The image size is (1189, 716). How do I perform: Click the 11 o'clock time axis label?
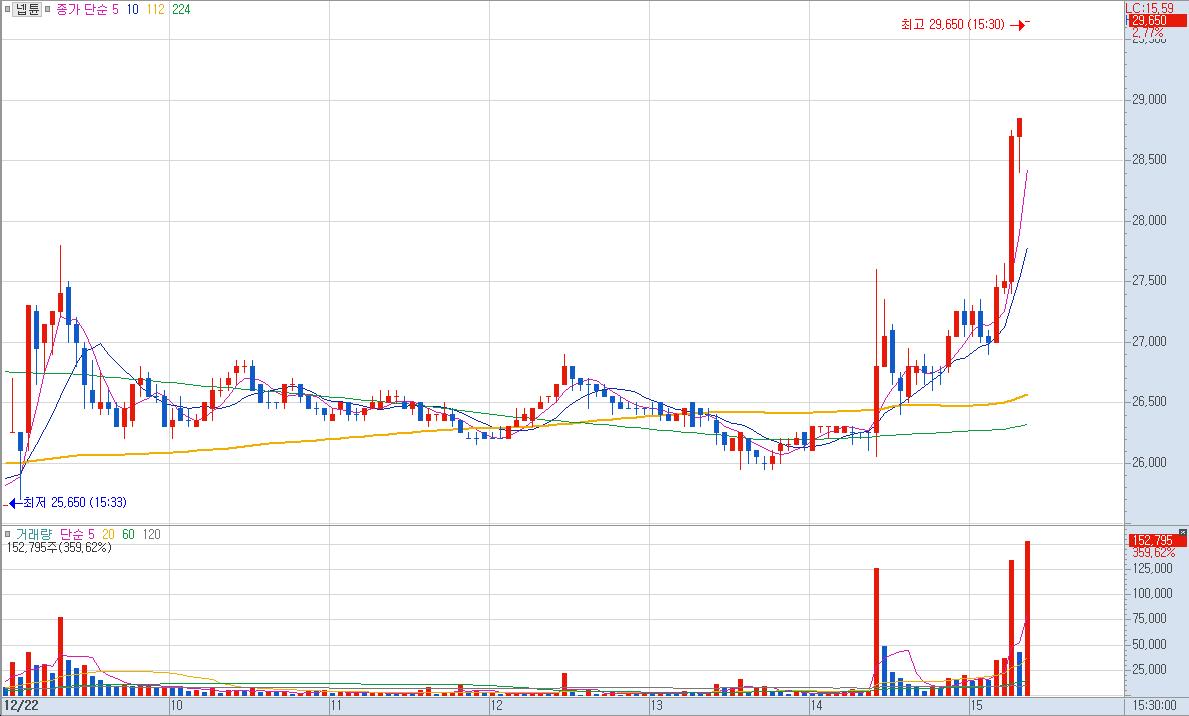tap(336, 706)
